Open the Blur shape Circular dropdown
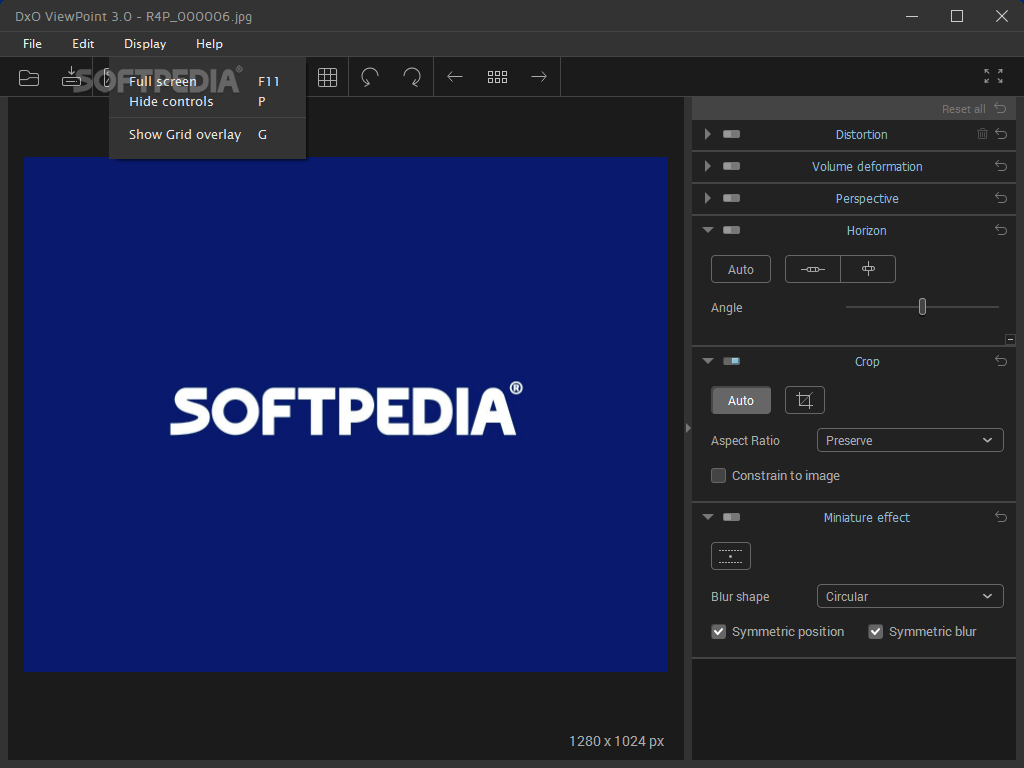This screenshot has width=1024, height=768. [910, 596]
